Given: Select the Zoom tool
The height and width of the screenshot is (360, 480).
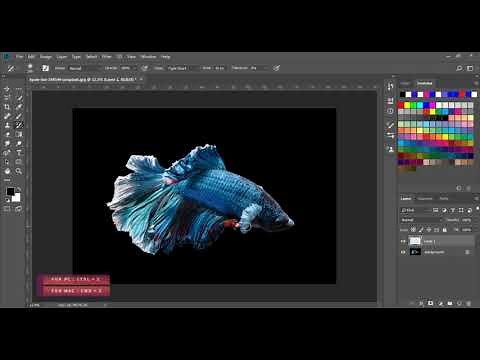Looking at the screenshot, I should (x=19, y=171).
